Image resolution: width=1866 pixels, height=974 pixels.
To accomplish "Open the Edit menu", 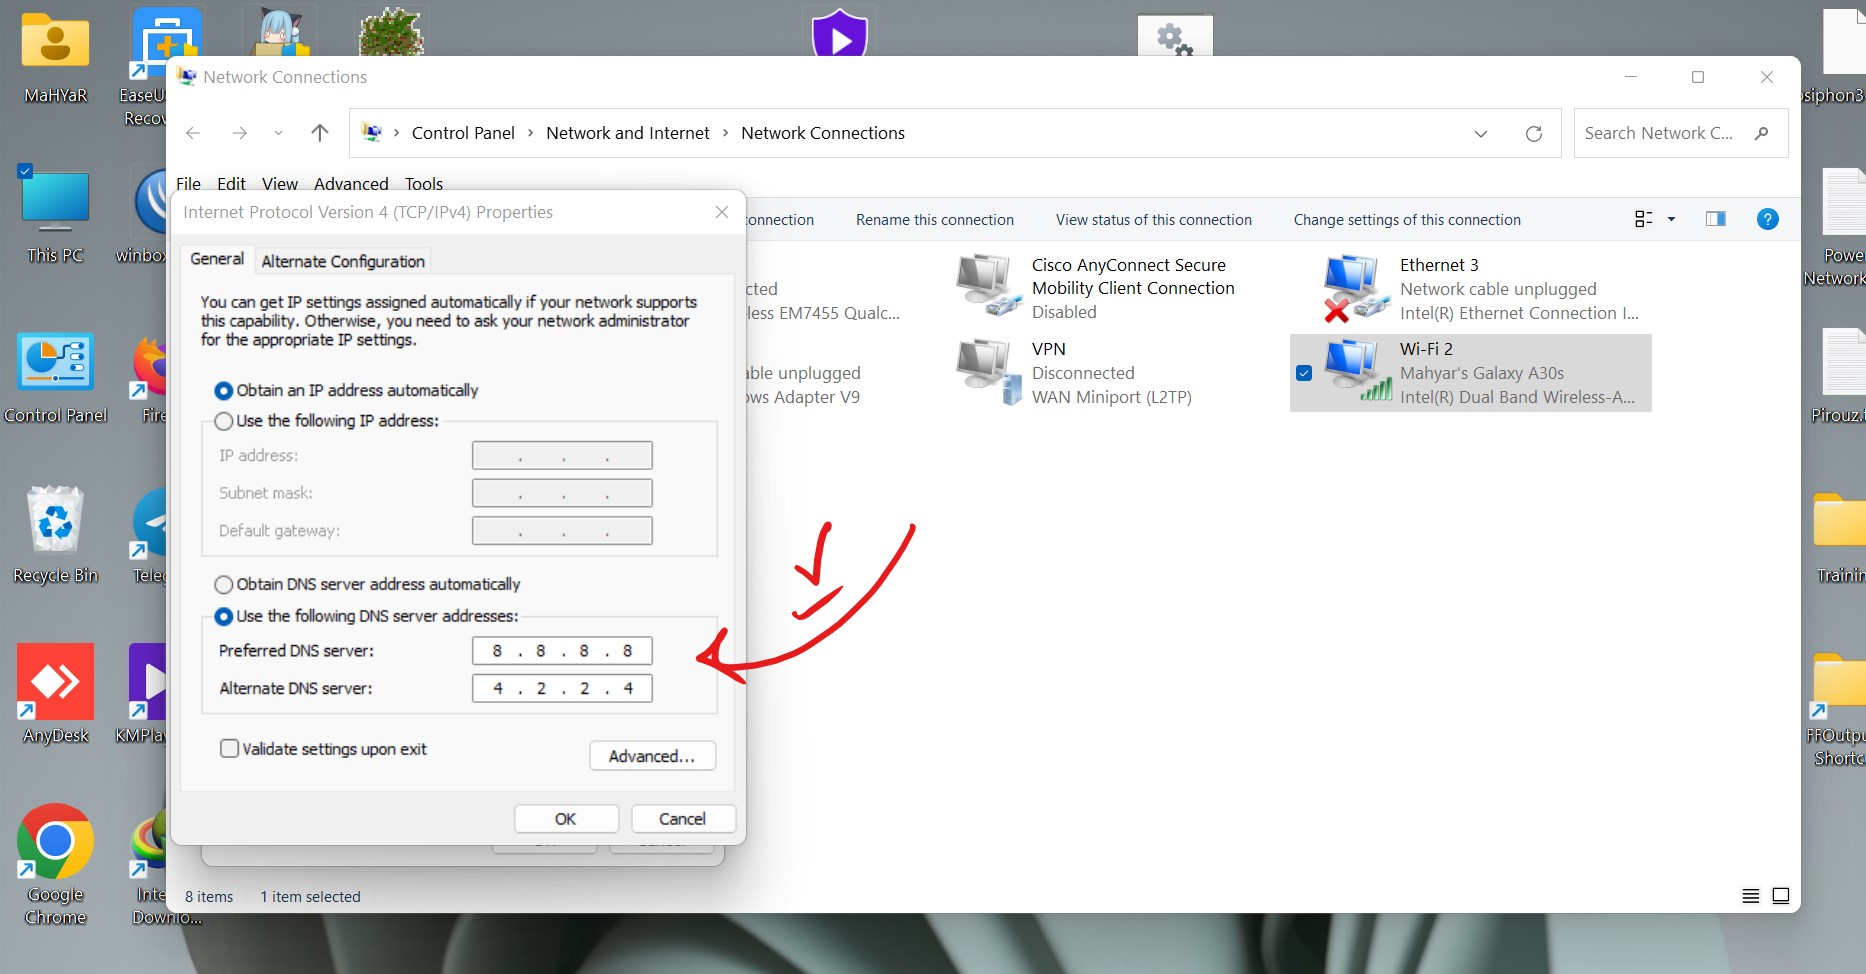I will tap(231, 184).
